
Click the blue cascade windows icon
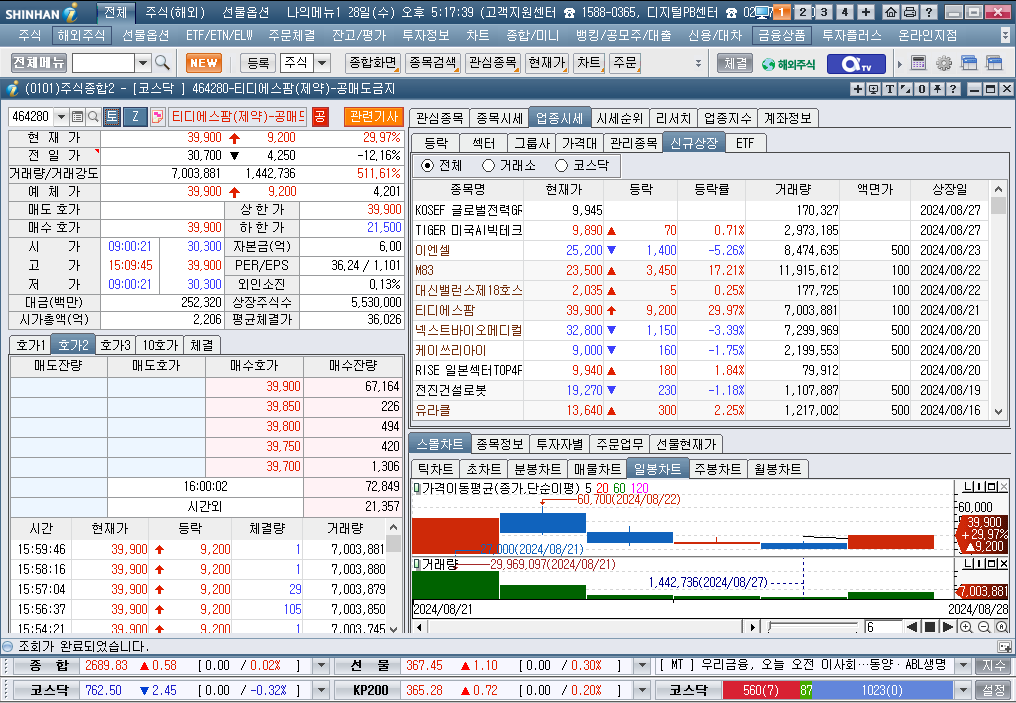(969, 63)
